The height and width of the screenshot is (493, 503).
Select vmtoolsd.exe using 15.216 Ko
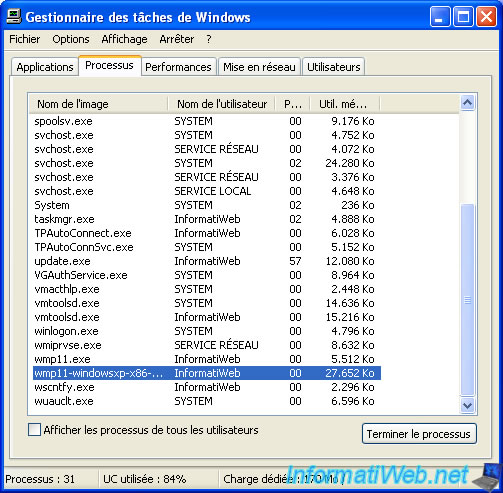pyautogui.click(x=207, y=317)
